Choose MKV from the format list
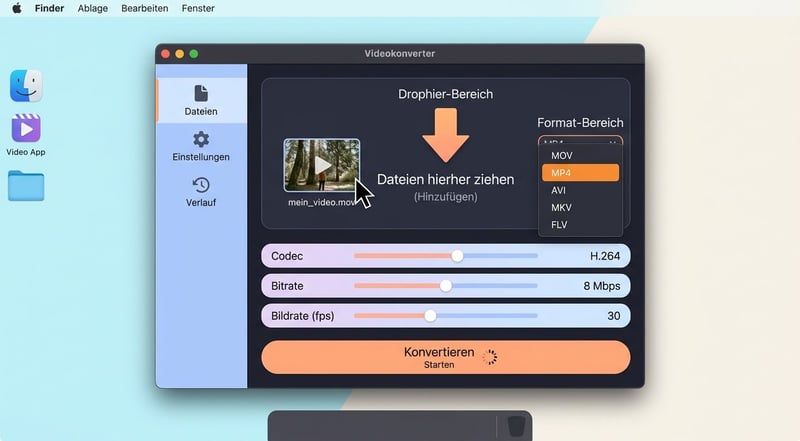800x441 pixels. (x=581, y=208)
